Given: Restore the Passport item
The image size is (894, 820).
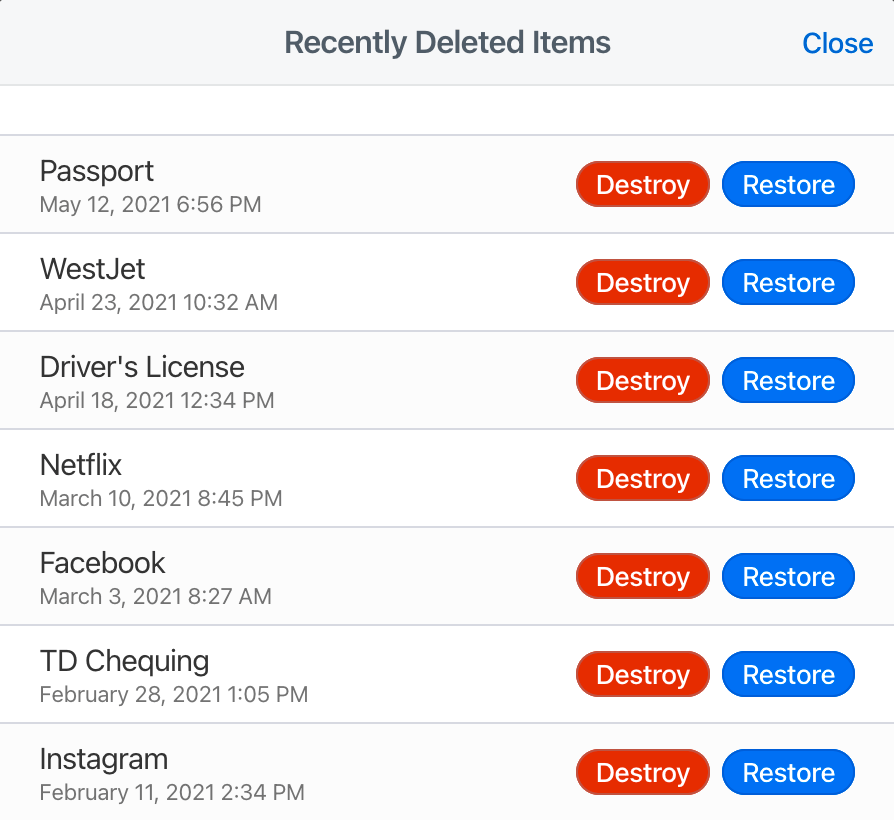Looking at the screenshot, I should [788, 184].
